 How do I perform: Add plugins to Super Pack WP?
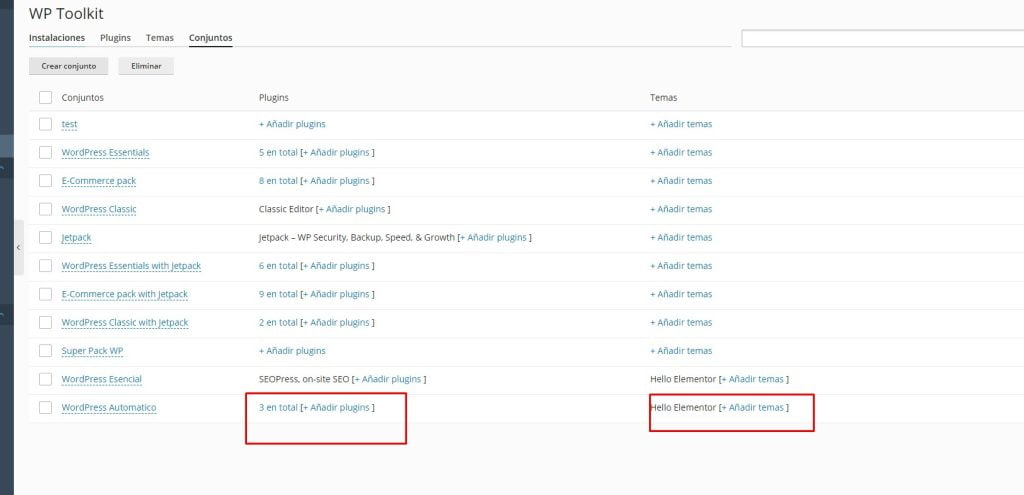pos(292,351)
